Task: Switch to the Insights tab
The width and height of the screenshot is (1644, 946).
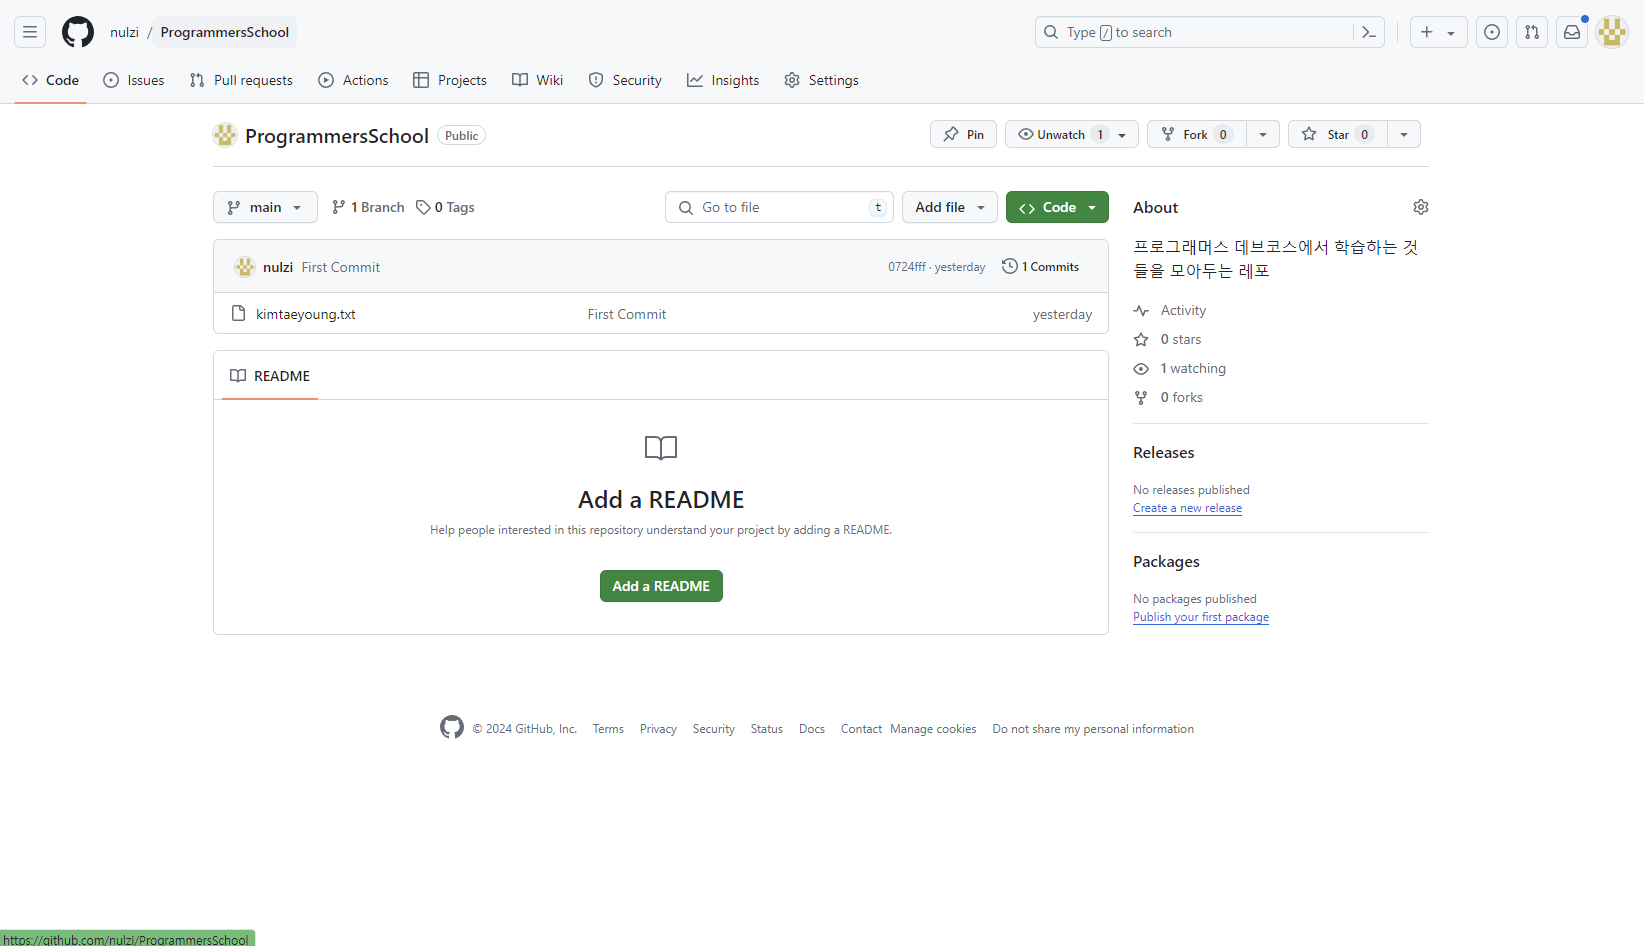Action: 723,80
